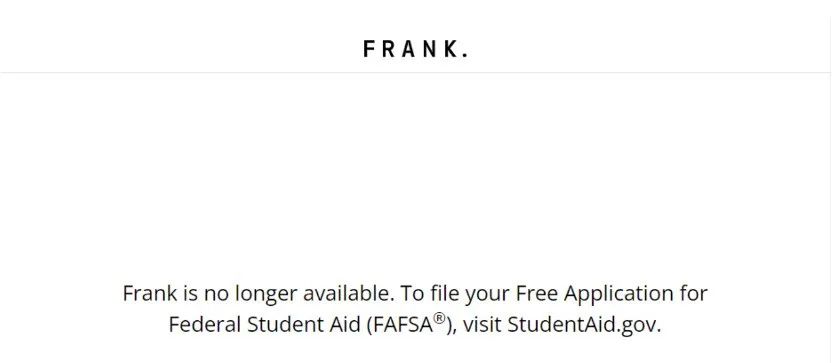Click the word 'Student' in second line
The width and height of the screenshot is (832, 363).
click(285, 324)
